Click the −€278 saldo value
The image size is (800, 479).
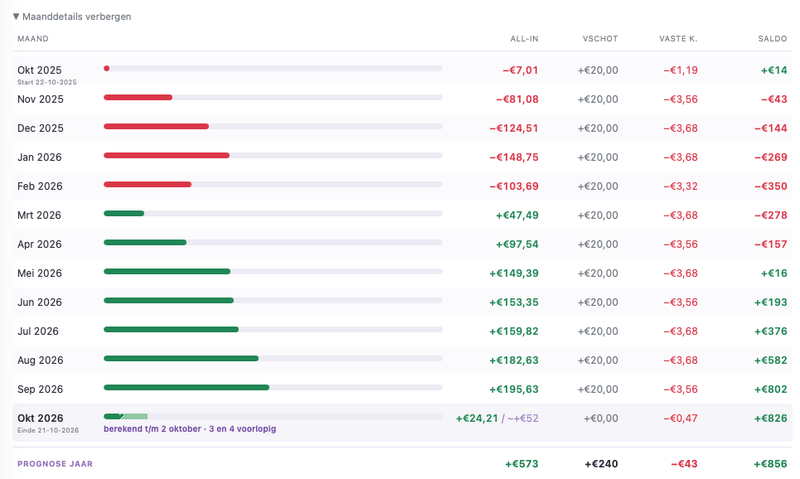click(771, 216)
